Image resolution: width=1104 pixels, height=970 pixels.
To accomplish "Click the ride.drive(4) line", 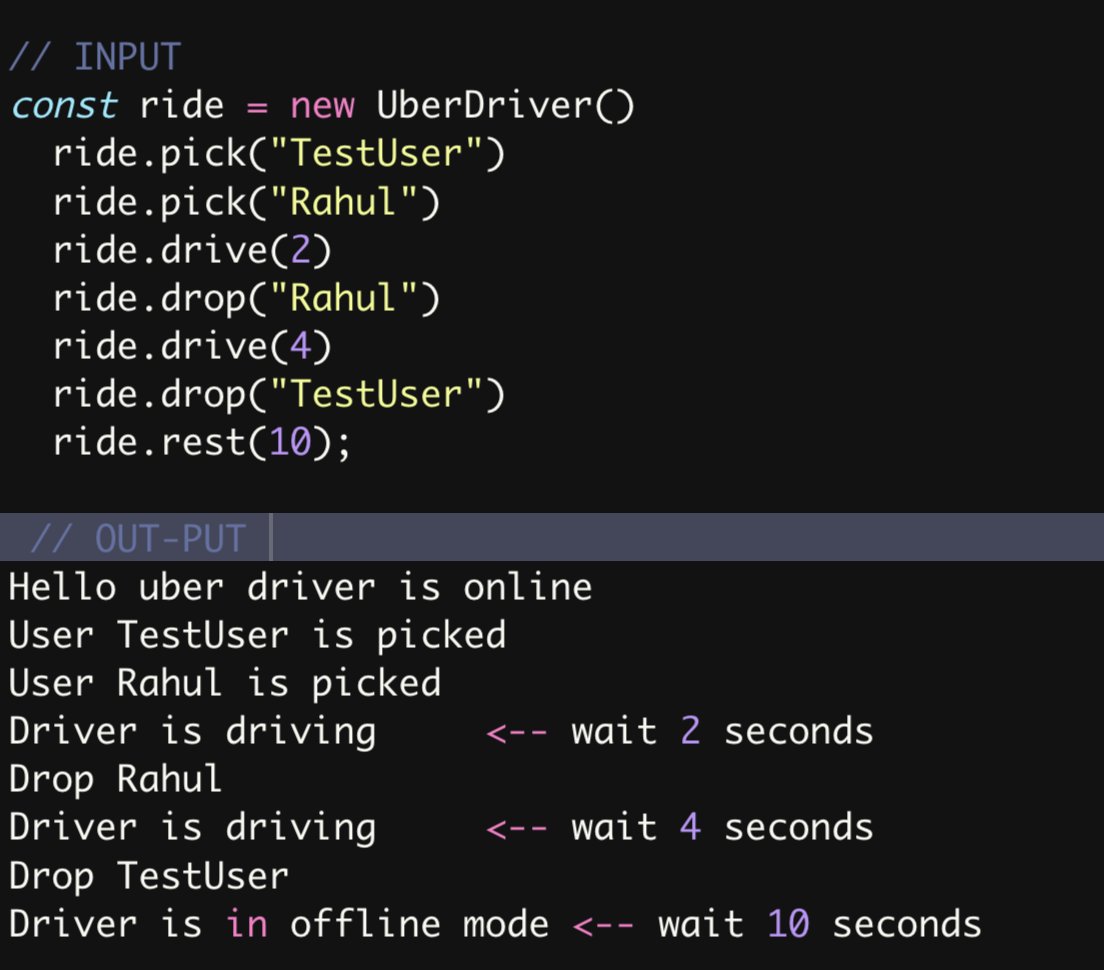I will [x=192, y=346].
